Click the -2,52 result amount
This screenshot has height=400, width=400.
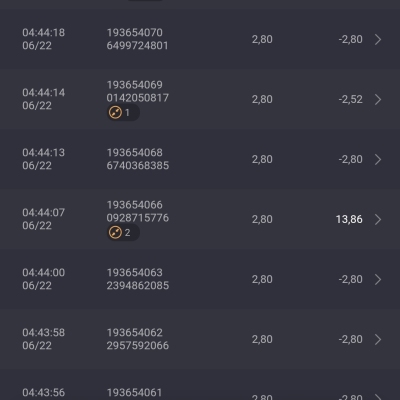tap(351, 99)
